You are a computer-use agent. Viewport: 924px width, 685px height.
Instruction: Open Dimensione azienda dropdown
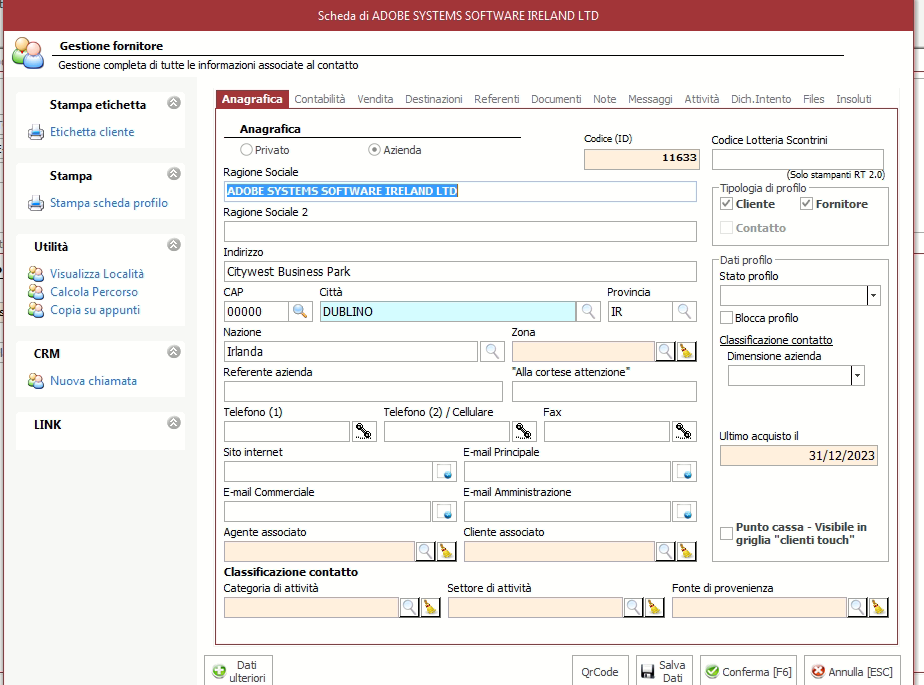click(858, 376)
